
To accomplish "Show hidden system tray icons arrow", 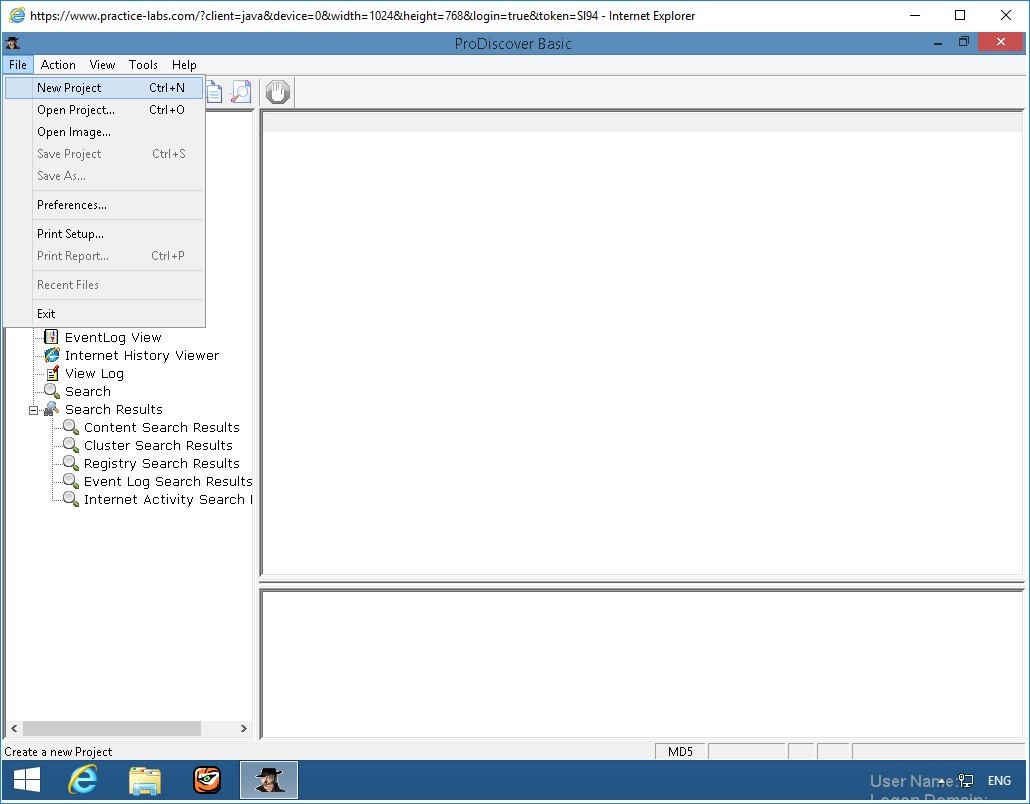I will click(x=941, y=780).
